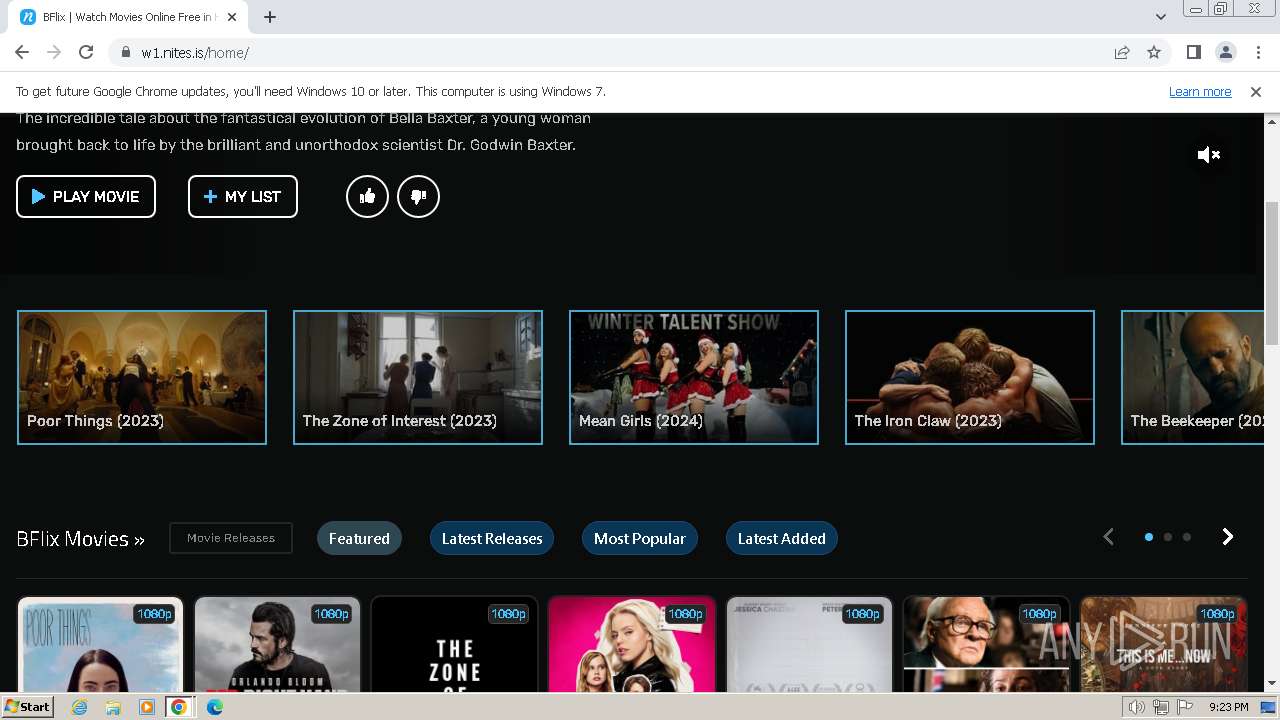
Task: Bookmark this page with star icon
Action: tap(1154, 52)
